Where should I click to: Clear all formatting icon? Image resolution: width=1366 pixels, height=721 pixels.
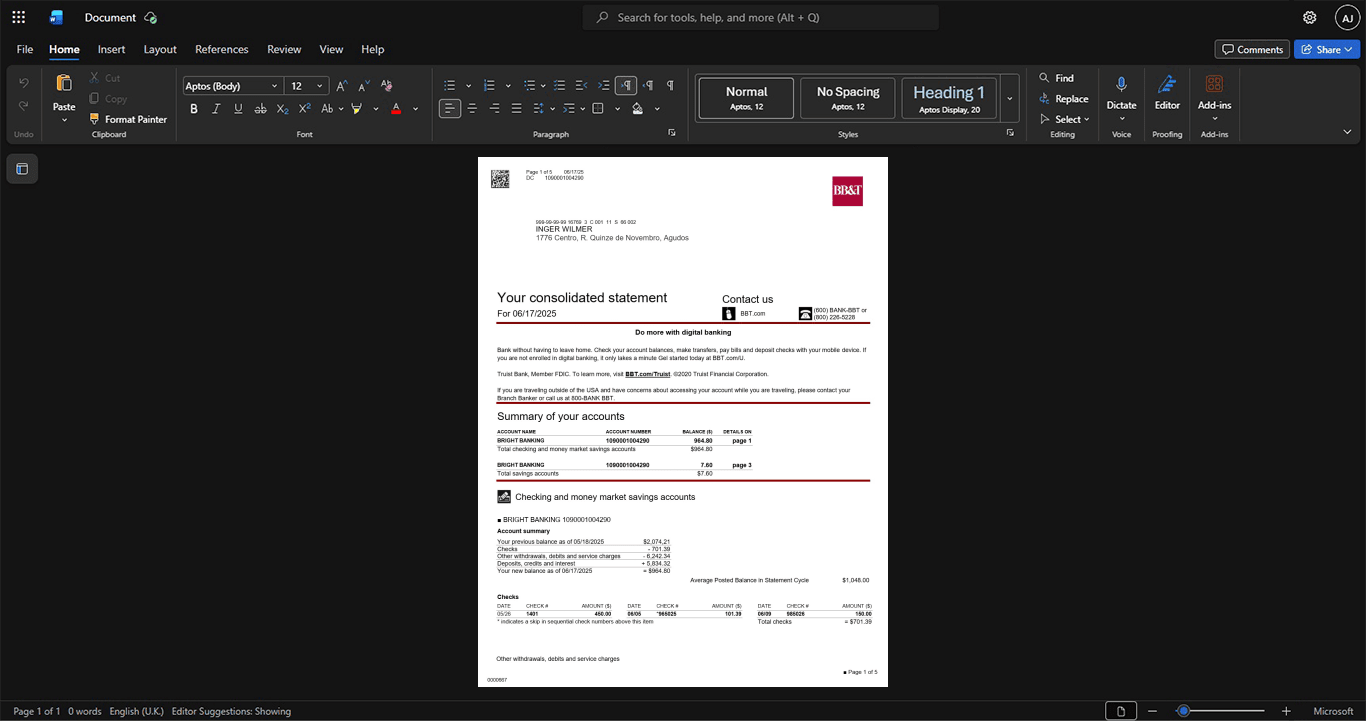point(387,86)
